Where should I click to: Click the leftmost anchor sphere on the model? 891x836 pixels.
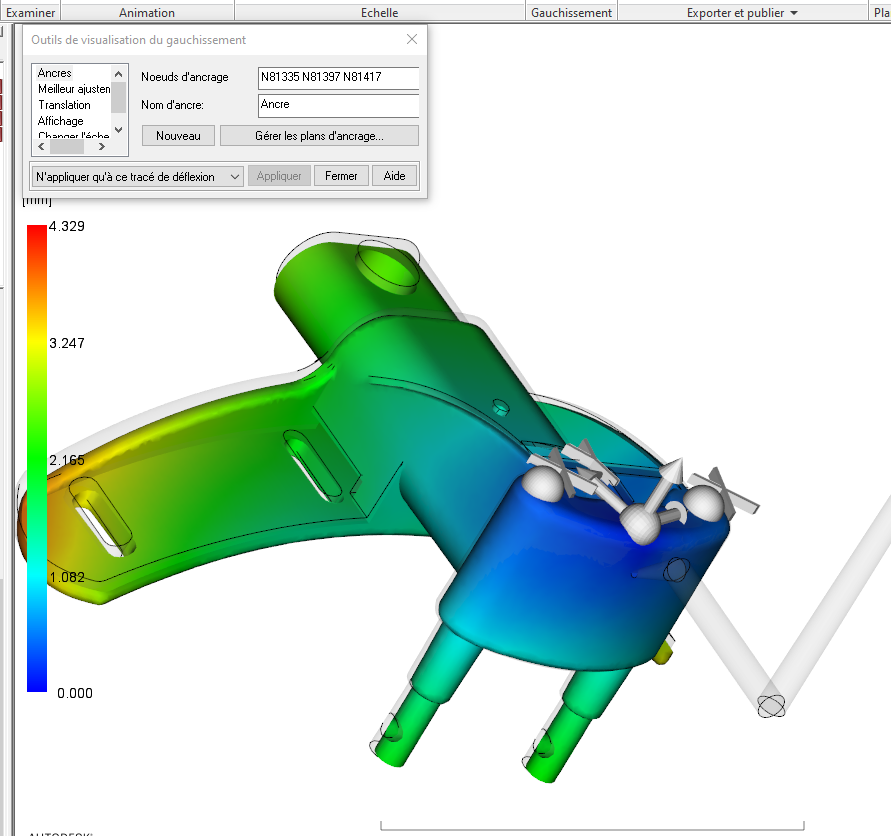click(543, 485)
